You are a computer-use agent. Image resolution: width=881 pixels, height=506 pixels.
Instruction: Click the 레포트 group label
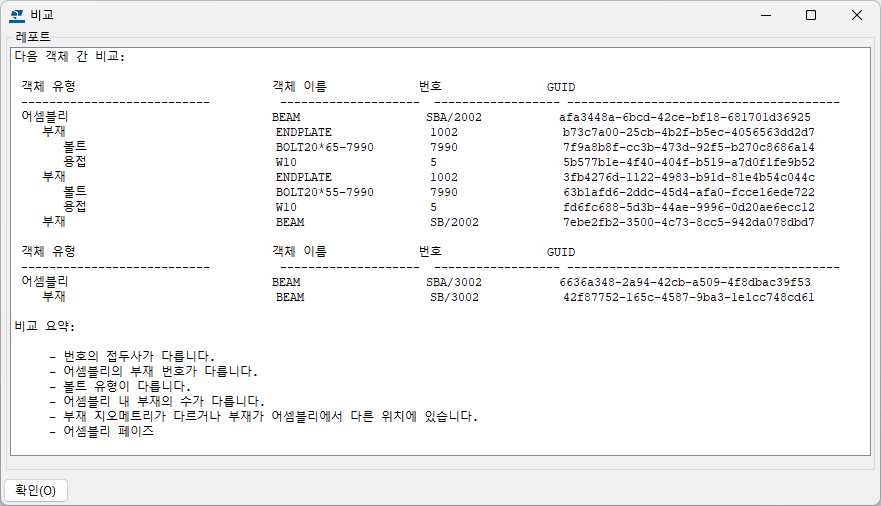(x=33, y=37)
